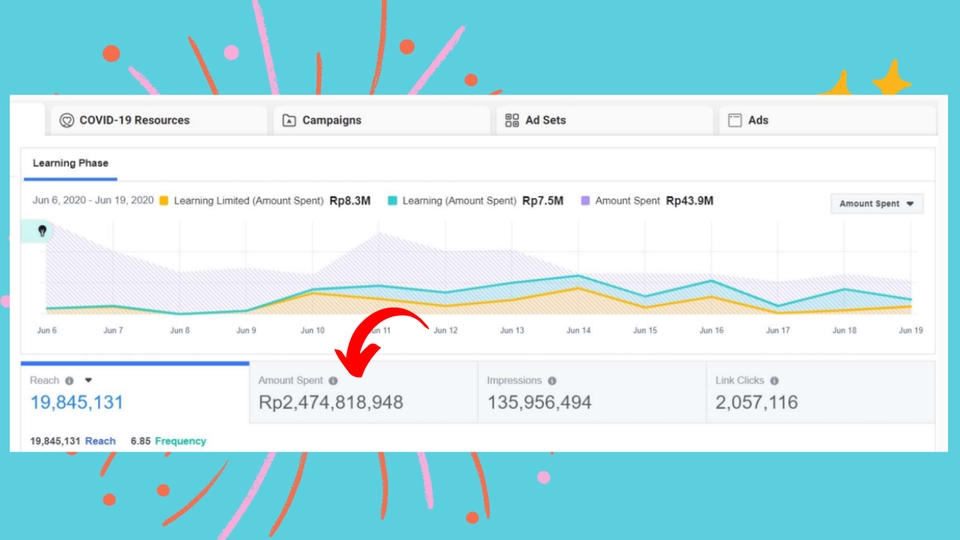
Task: Select the Reach metric card
Action: coord(135,393)
